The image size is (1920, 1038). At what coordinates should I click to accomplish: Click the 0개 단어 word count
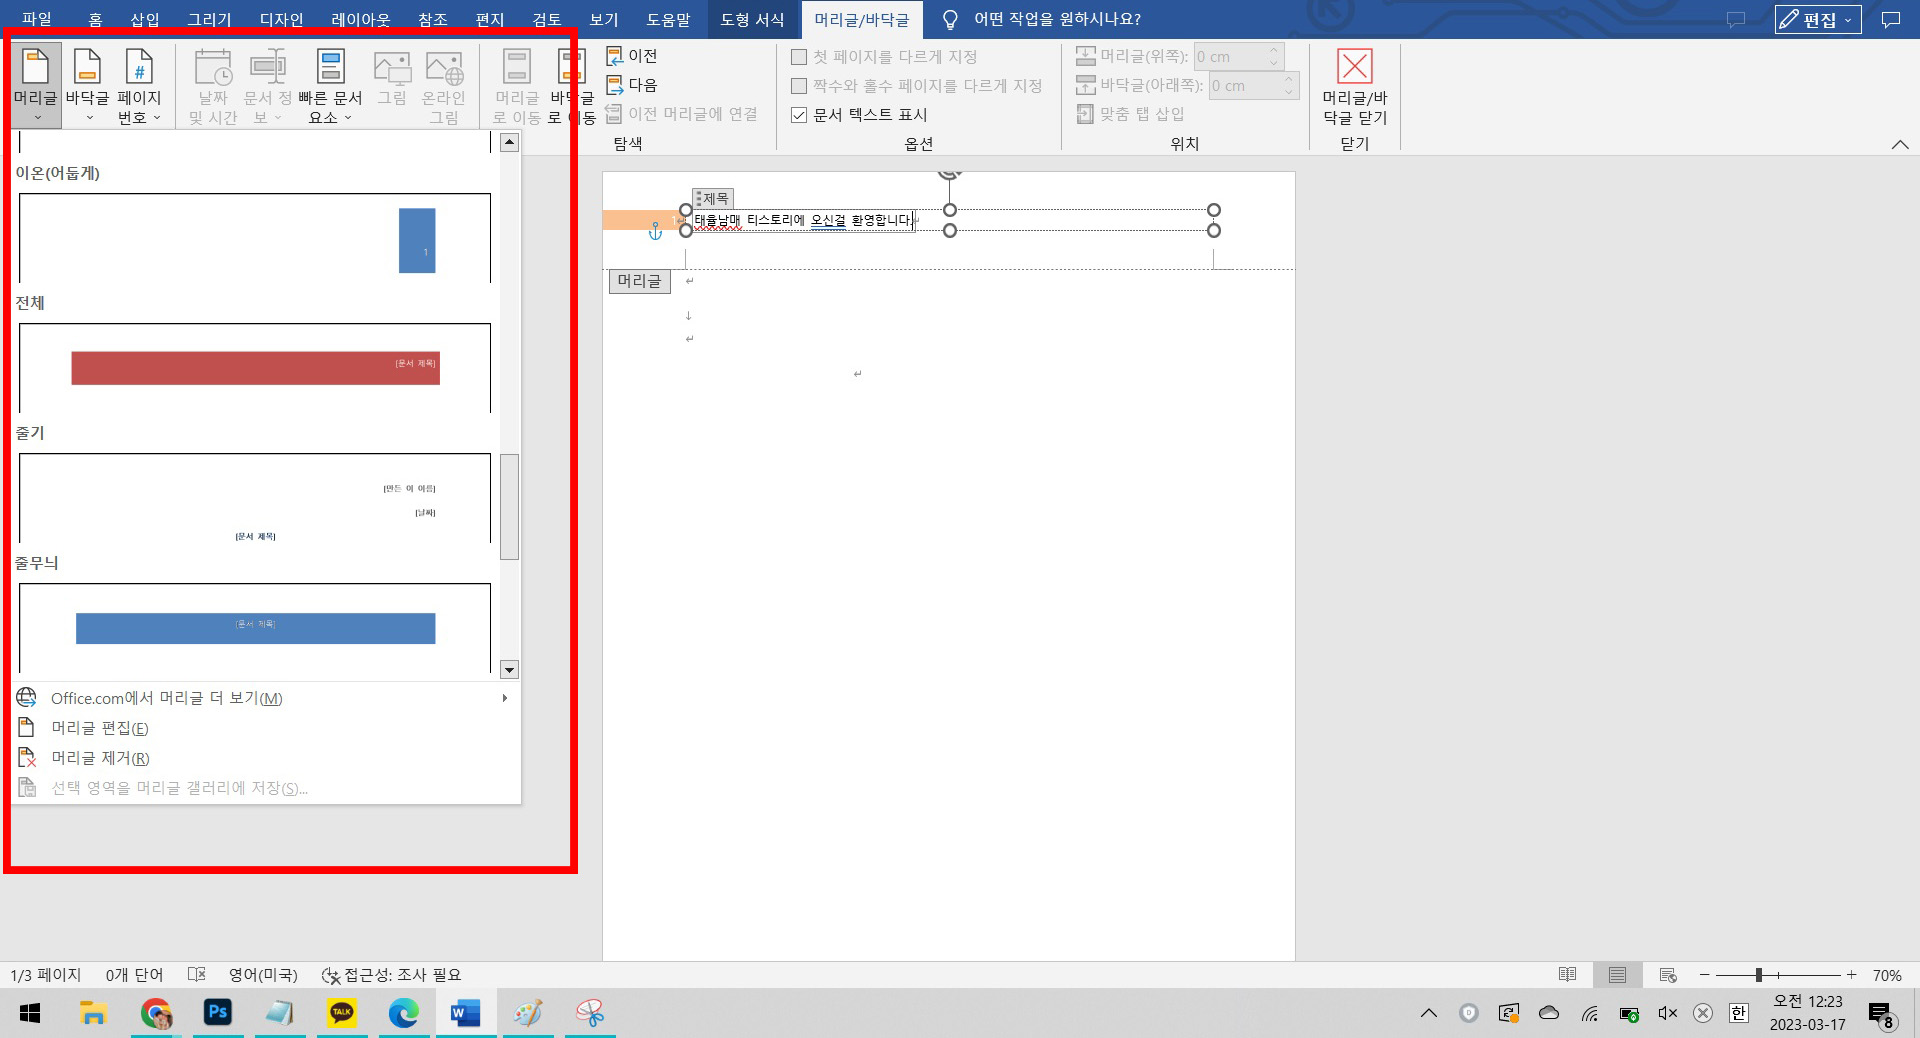(134, 975)
